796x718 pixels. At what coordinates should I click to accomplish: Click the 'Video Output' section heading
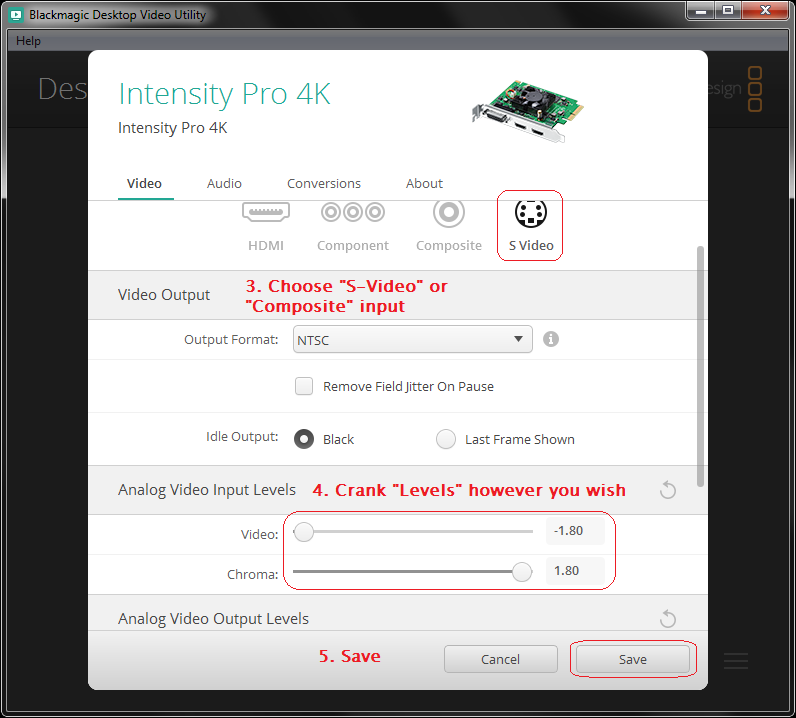point(164,295)
